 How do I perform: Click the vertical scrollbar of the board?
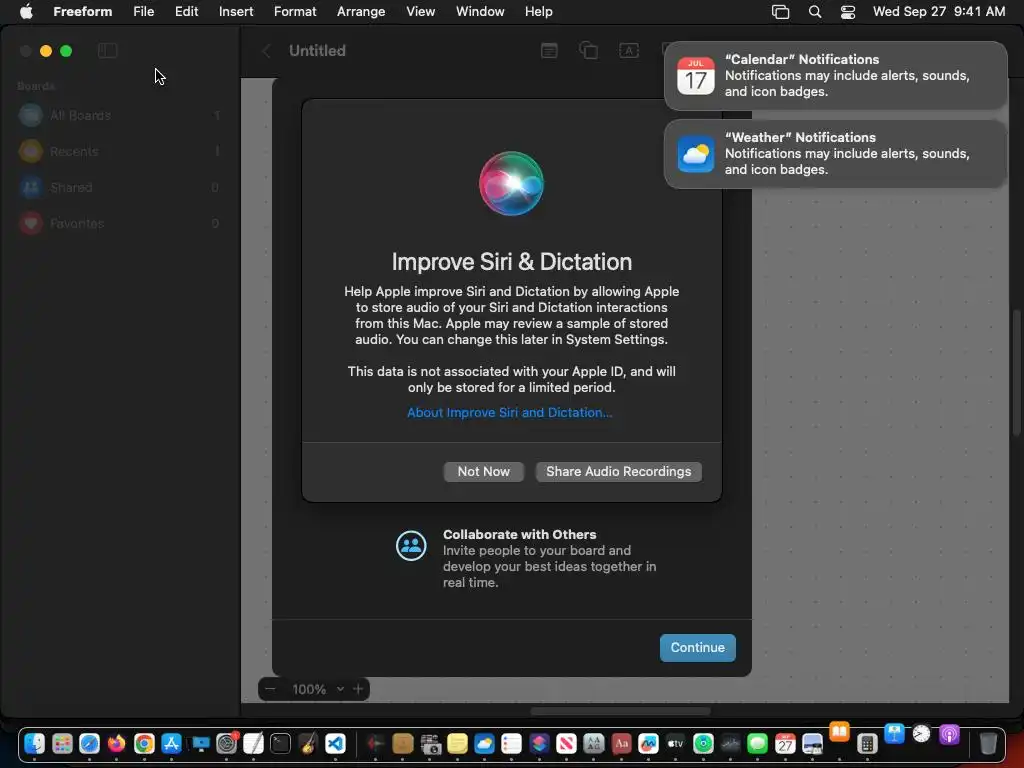click(1016, 372)
